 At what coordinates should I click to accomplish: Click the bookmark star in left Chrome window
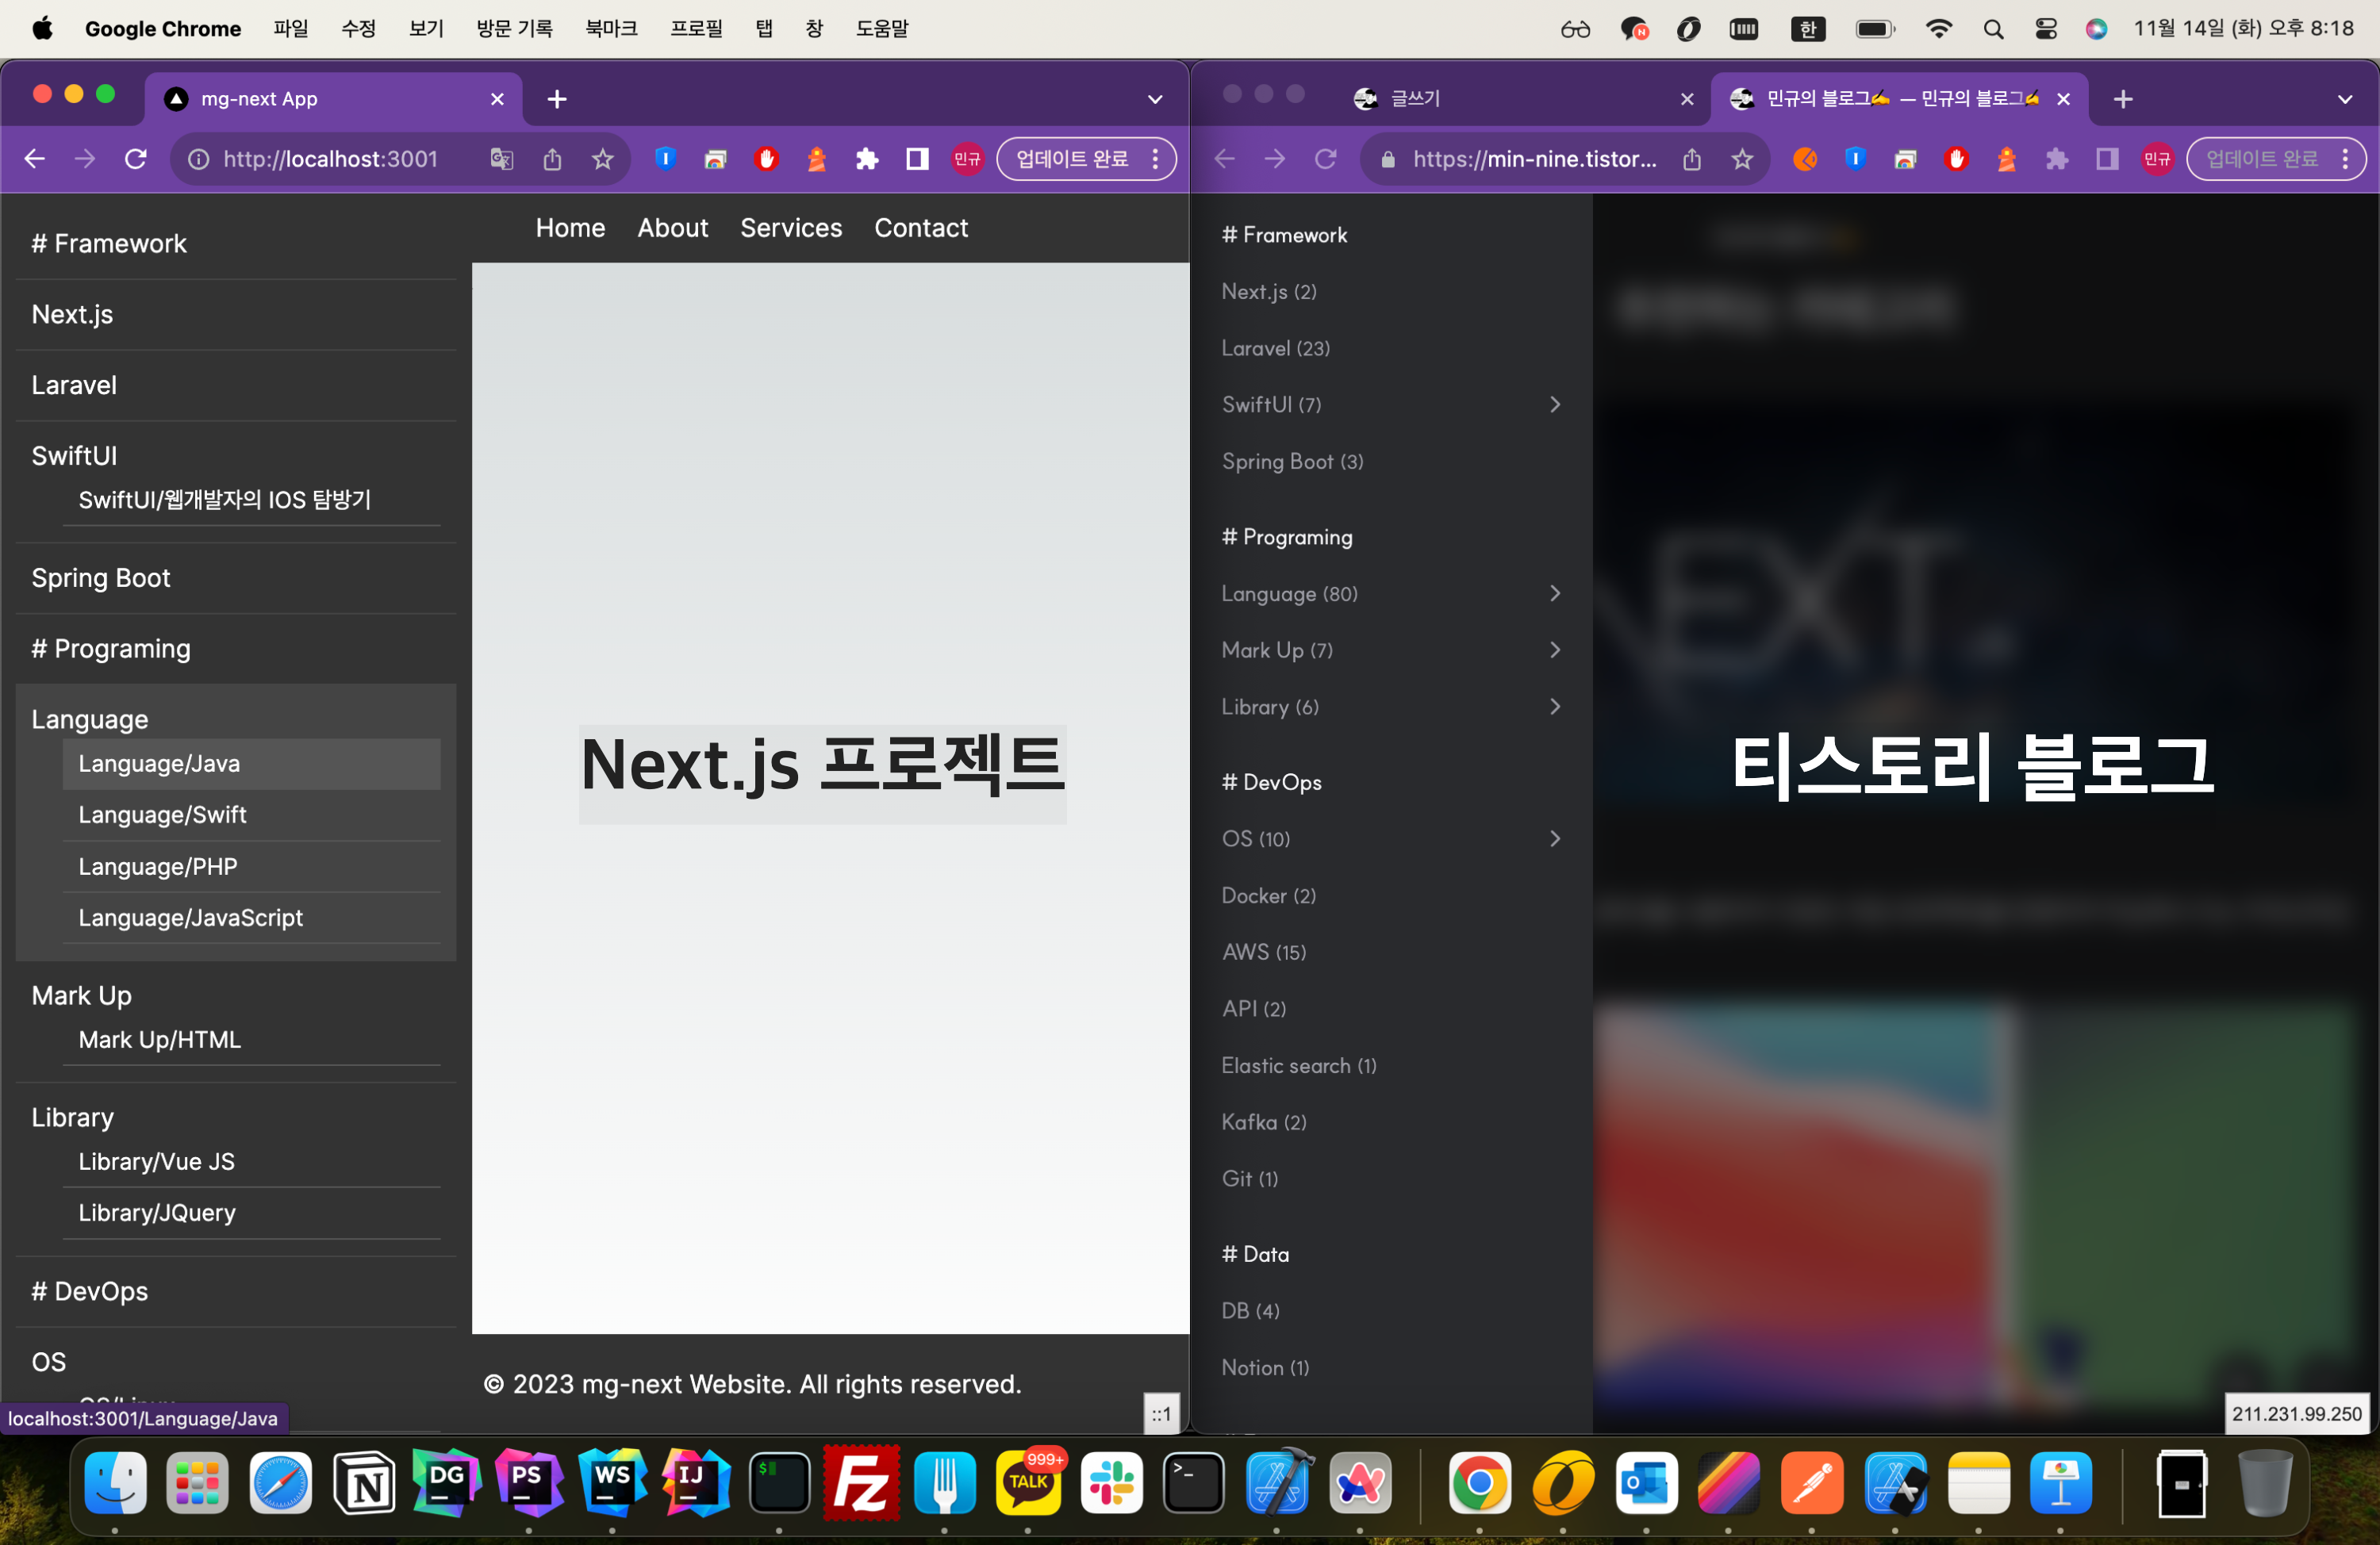pyautogui.click(x=602, y=159)
